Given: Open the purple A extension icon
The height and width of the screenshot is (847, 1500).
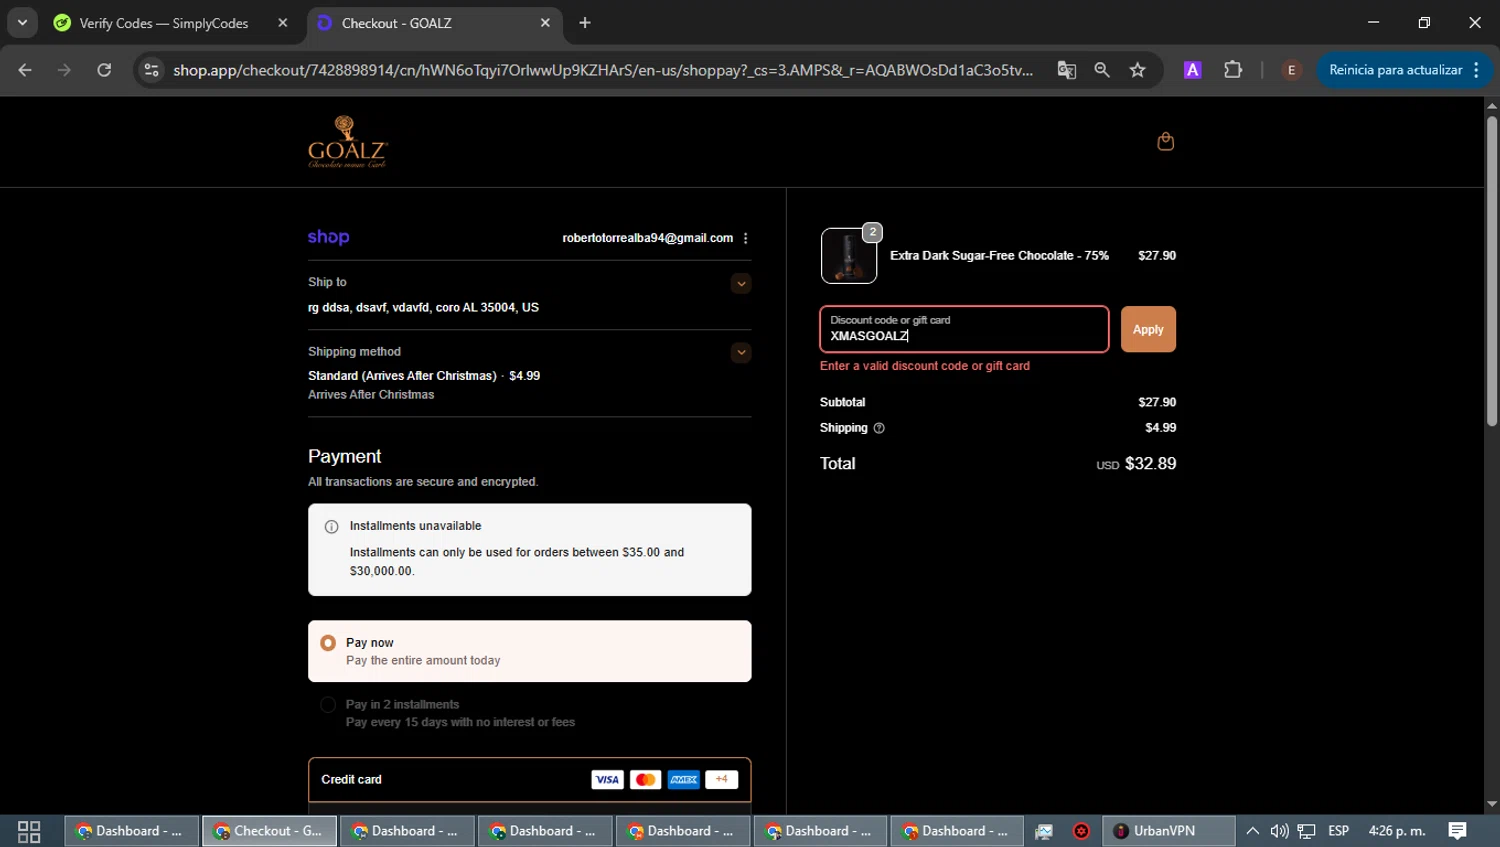Looking at the screenshot, I should point(1192,70).
